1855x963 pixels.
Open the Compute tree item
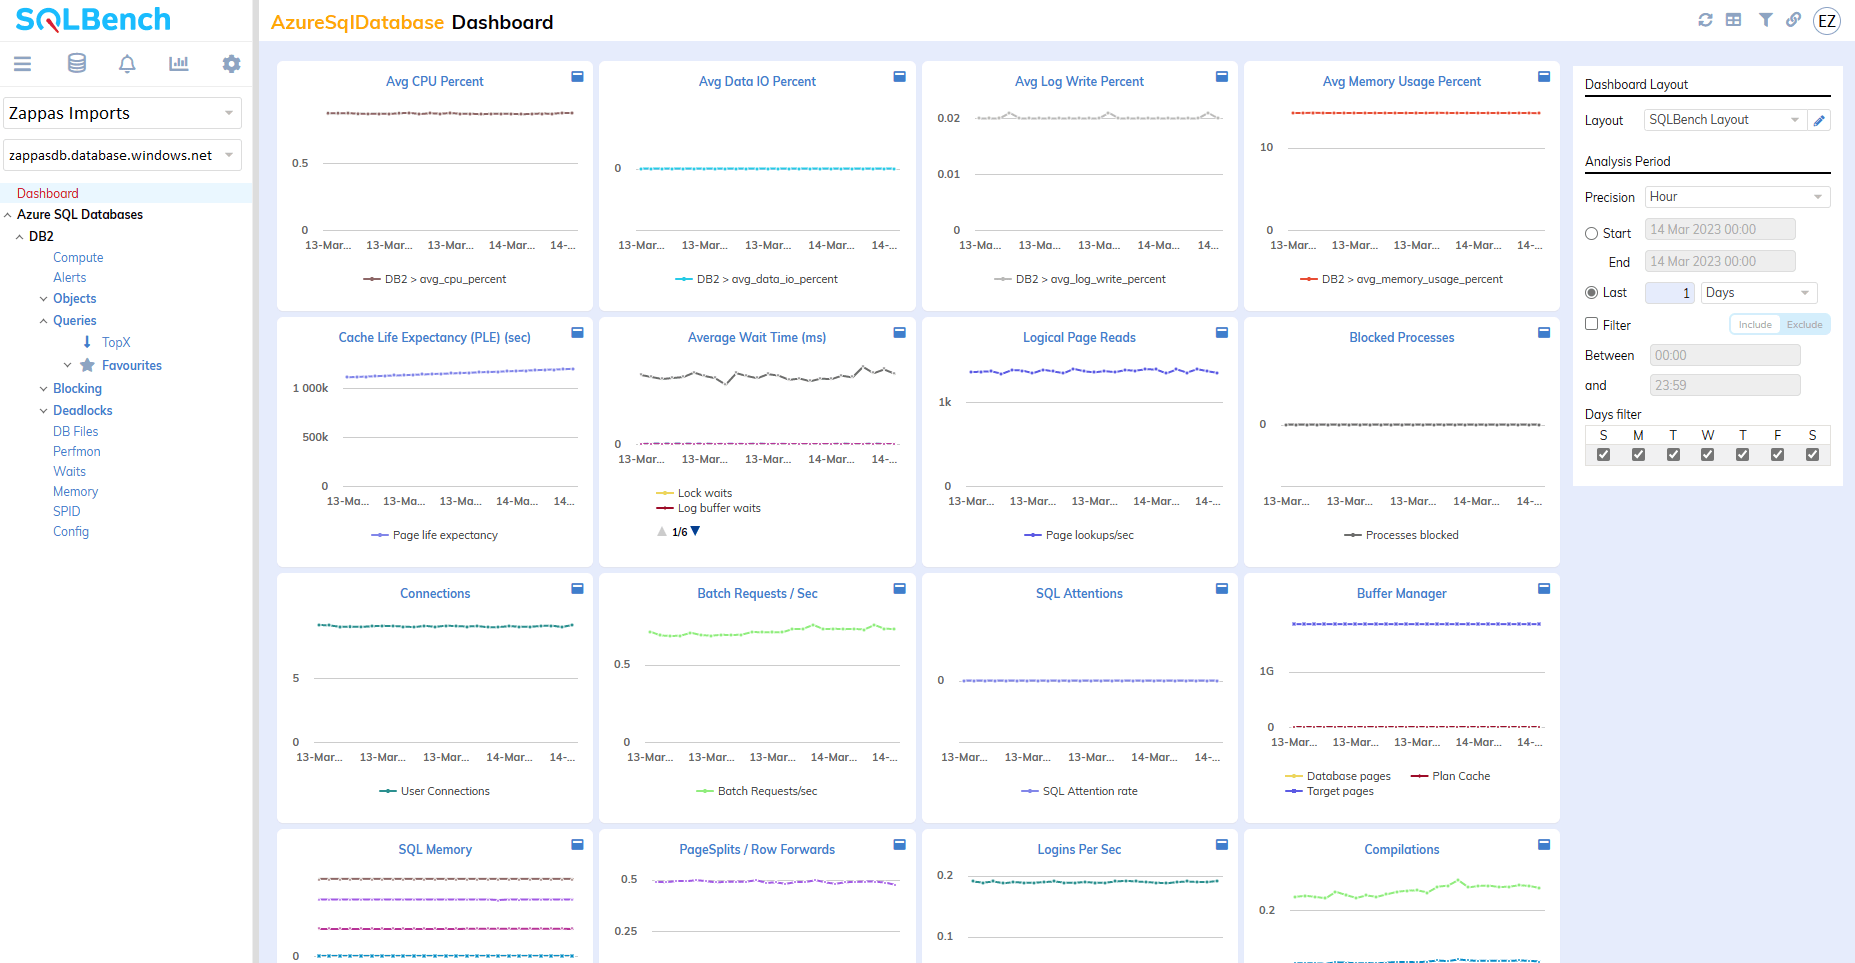tap(78, 257)
